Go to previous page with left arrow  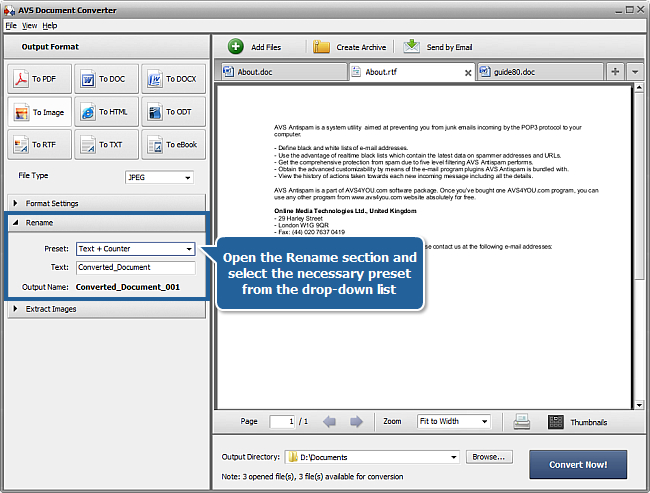tap(330, 422)
